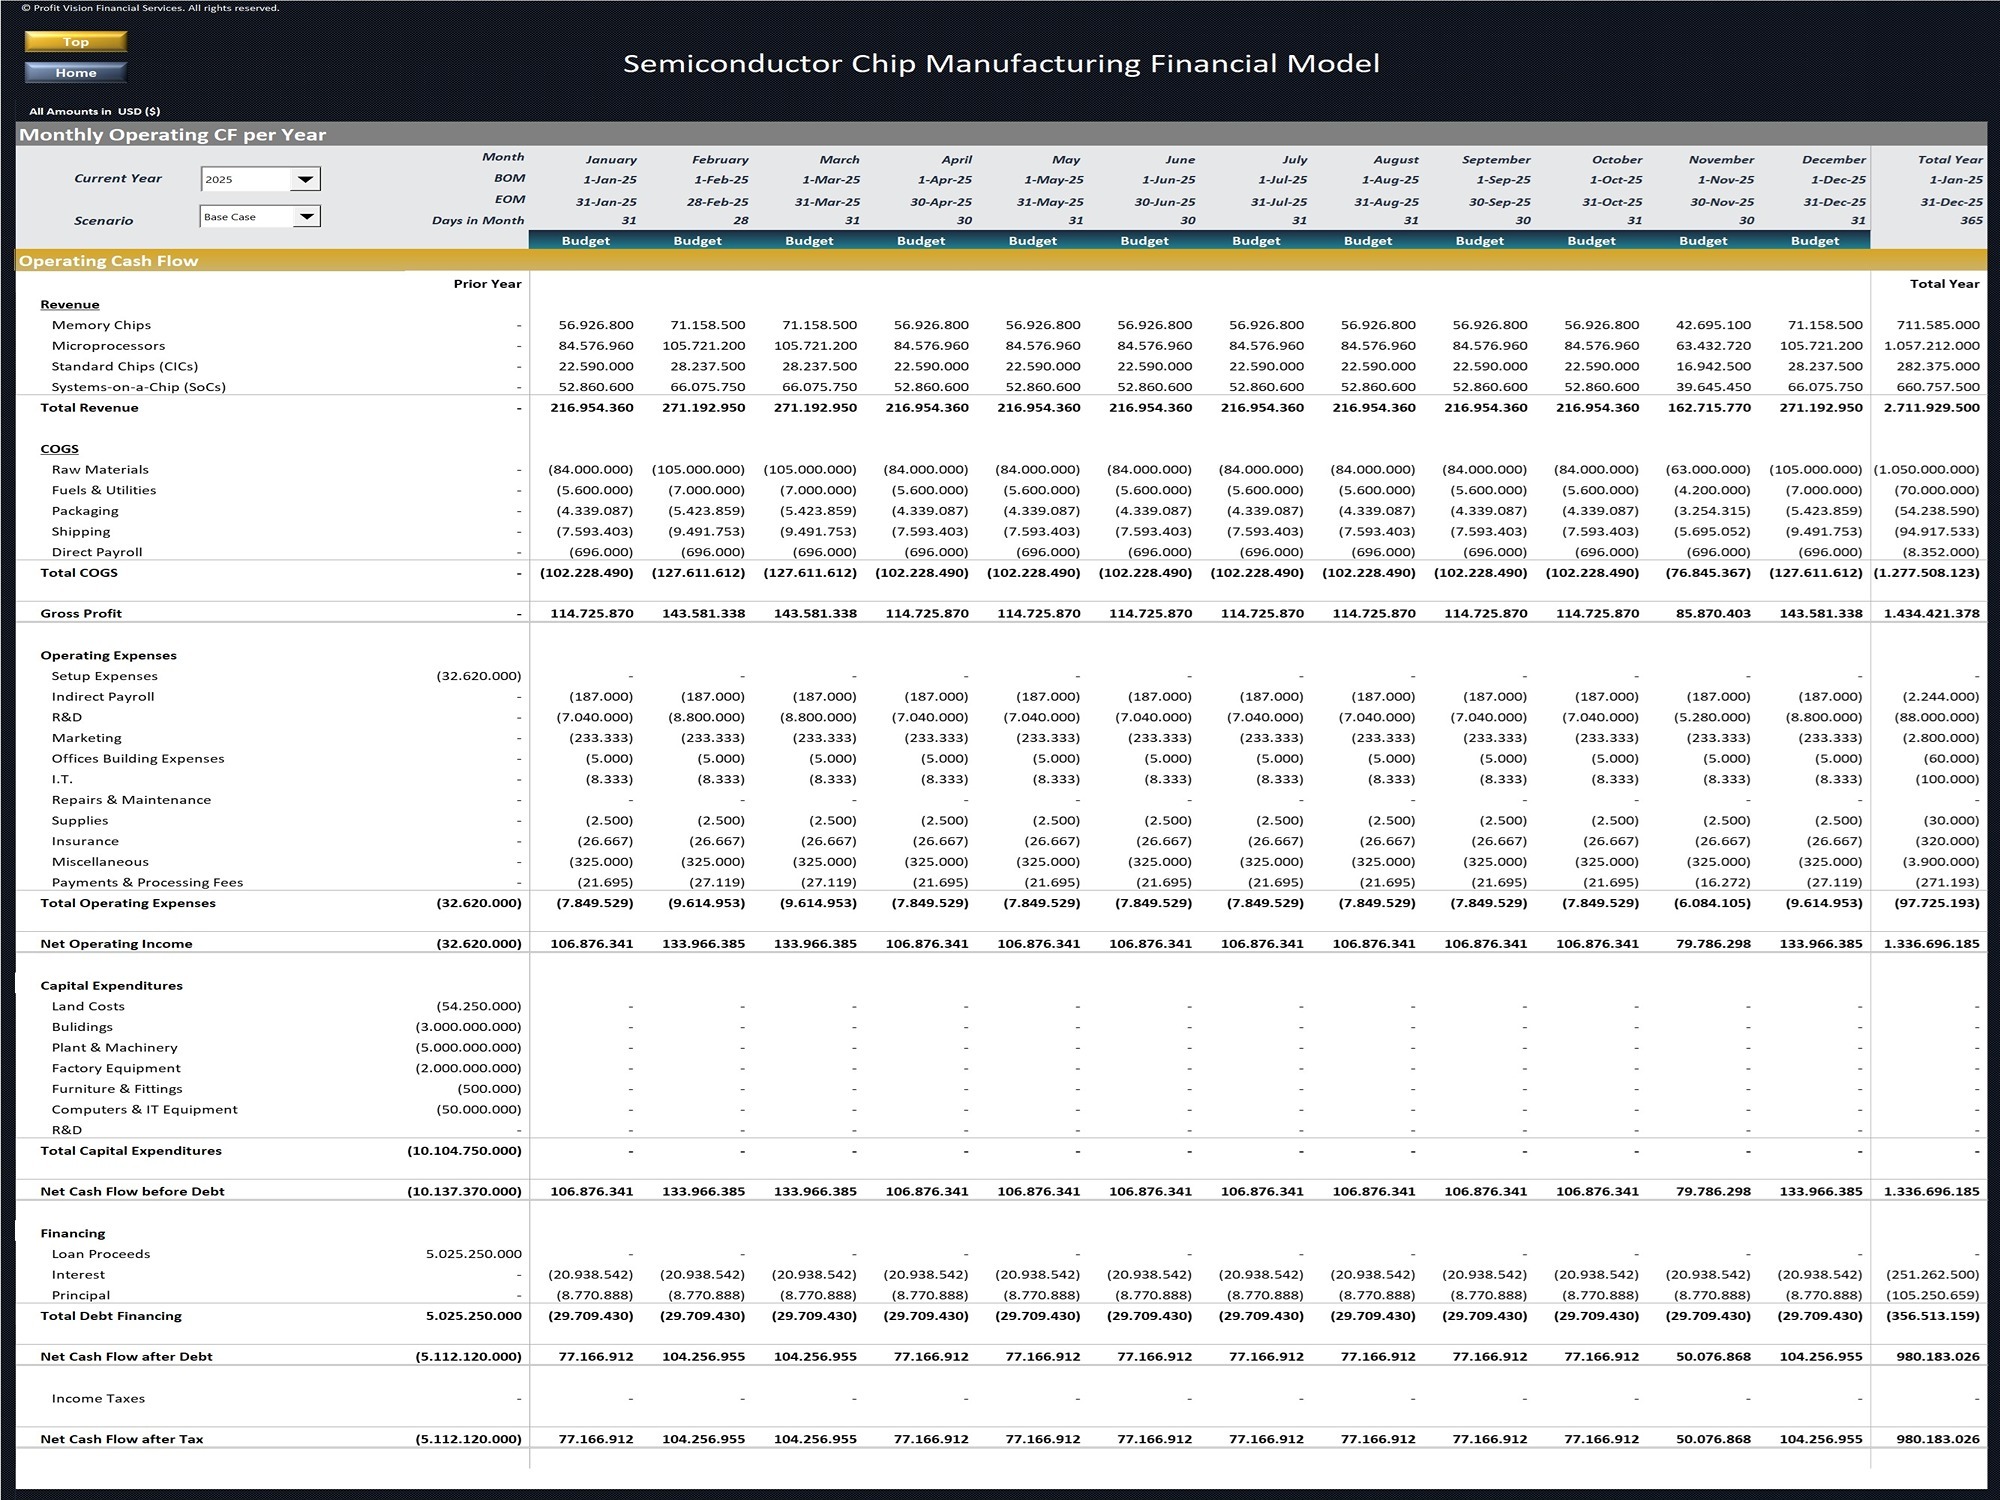Image resolution: width=2000 pixels, height=1500 pixels.
Task: Click the Repairs & Maintenance label
Action: (131, 800)
